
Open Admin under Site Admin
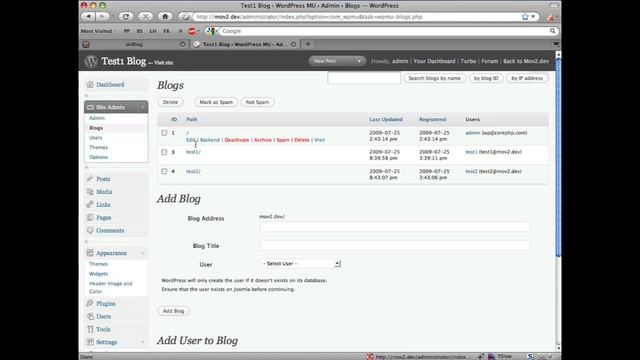[x=97, y=118]
